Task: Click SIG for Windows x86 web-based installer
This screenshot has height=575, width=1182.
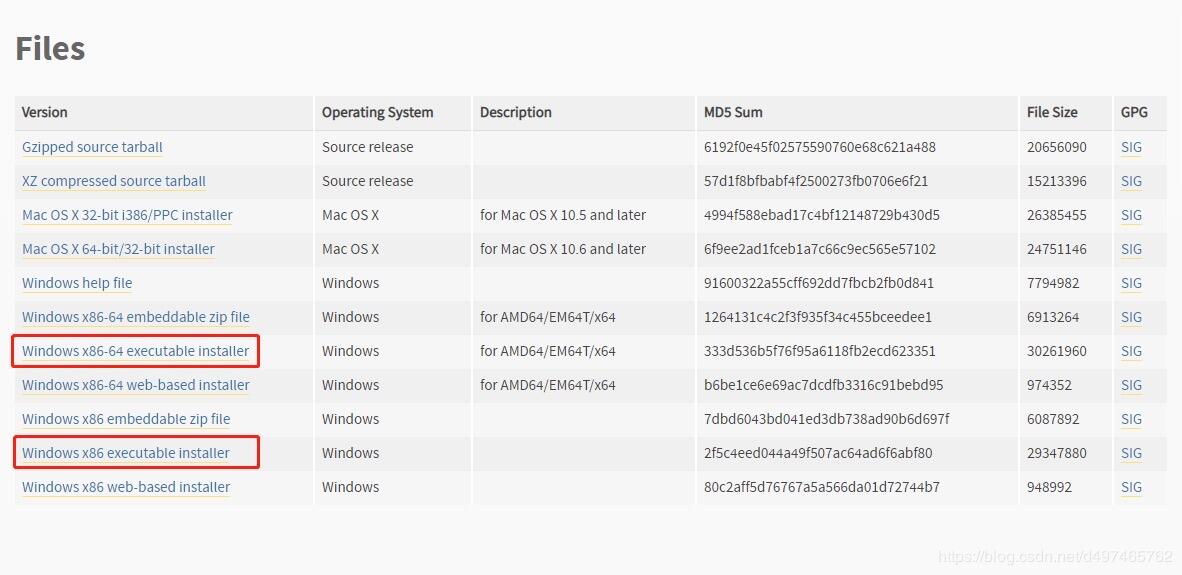Action: pyautogui.click(x=1131, y=487)
